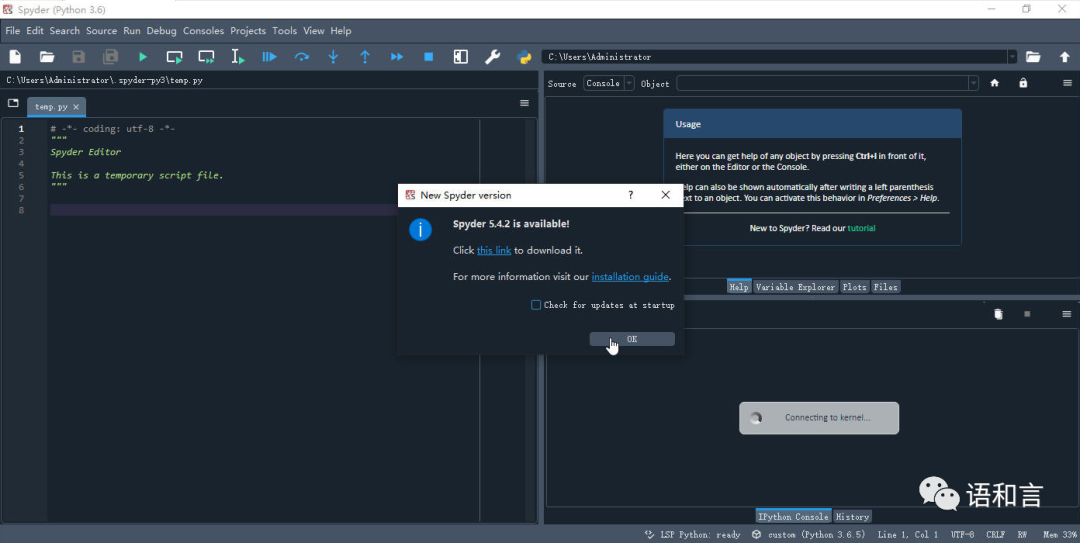Screen dimensions: 1080x543
Task: Expand the Object combo box arrow
Action: pyautogui.click(x=973, y=83)
